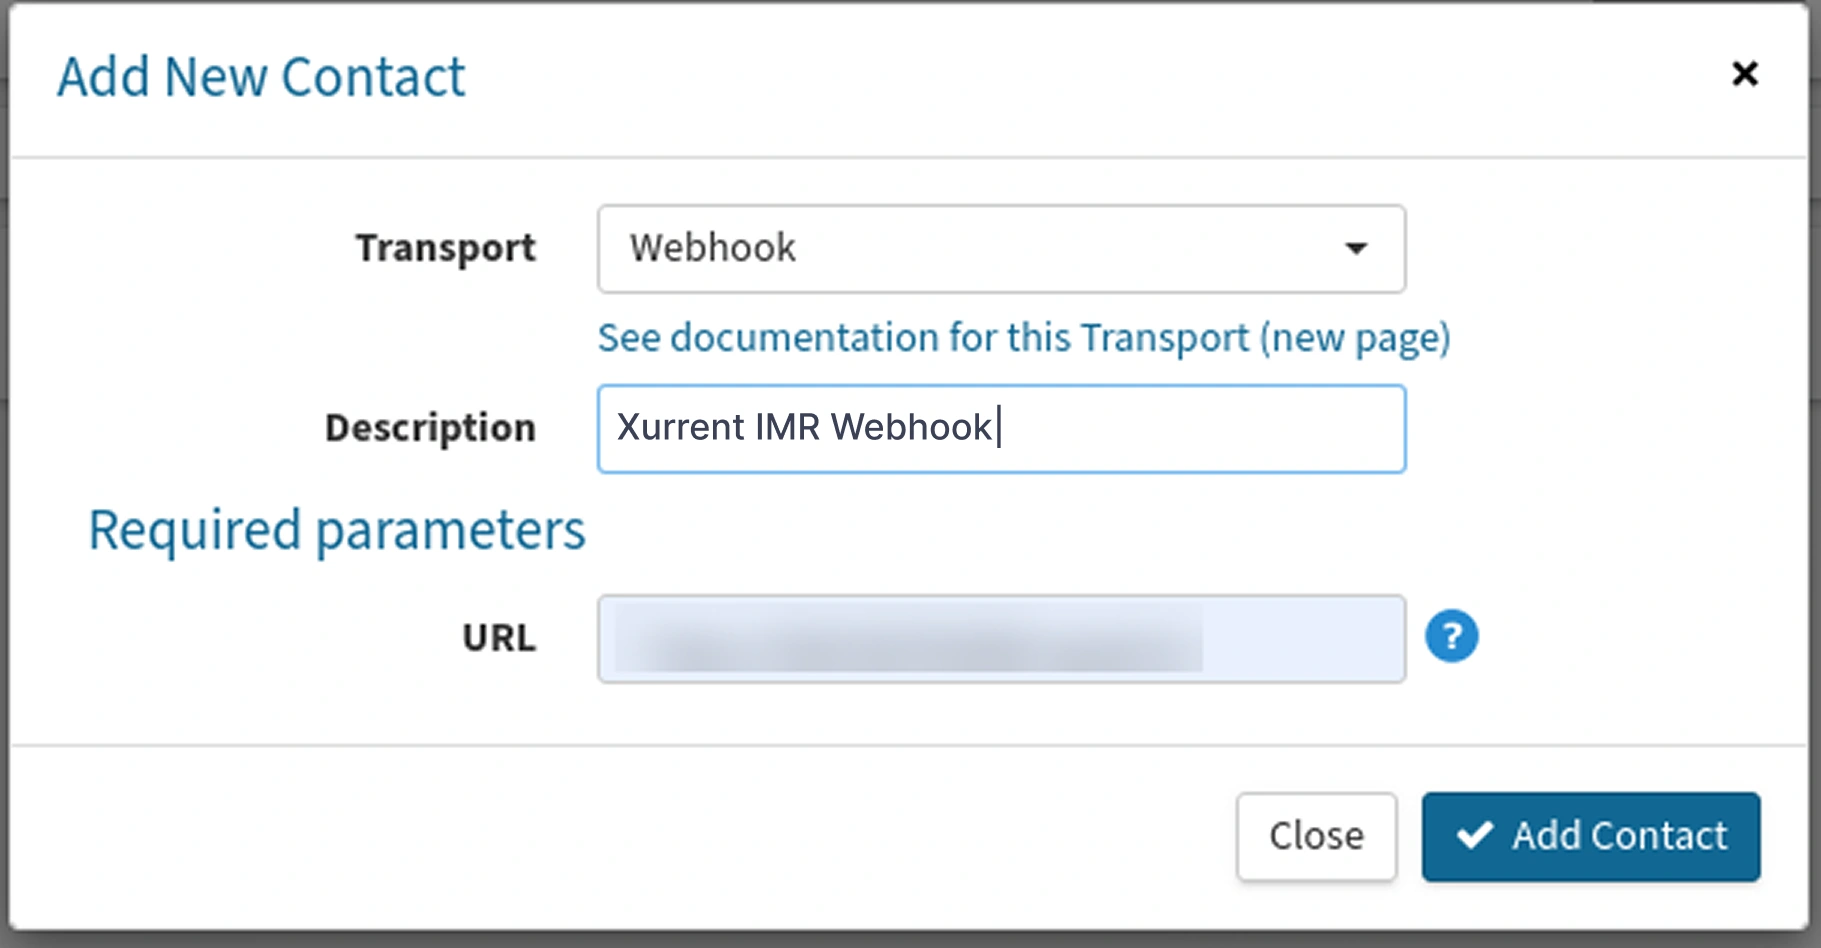Click the Close button
Screen dimensions: 1821x948
[x=1316, y=837]
